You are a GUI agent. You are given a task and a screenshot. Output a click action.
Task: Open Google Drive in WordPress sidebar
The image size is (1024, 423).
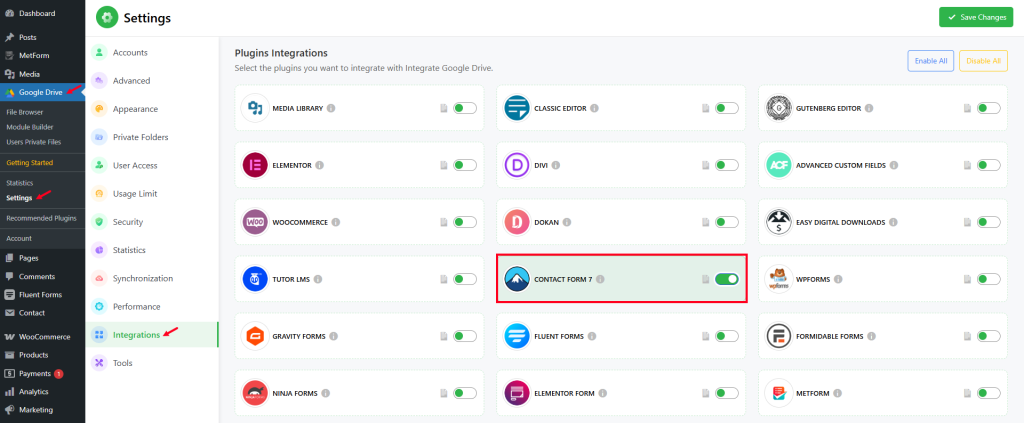click(42, 92)
